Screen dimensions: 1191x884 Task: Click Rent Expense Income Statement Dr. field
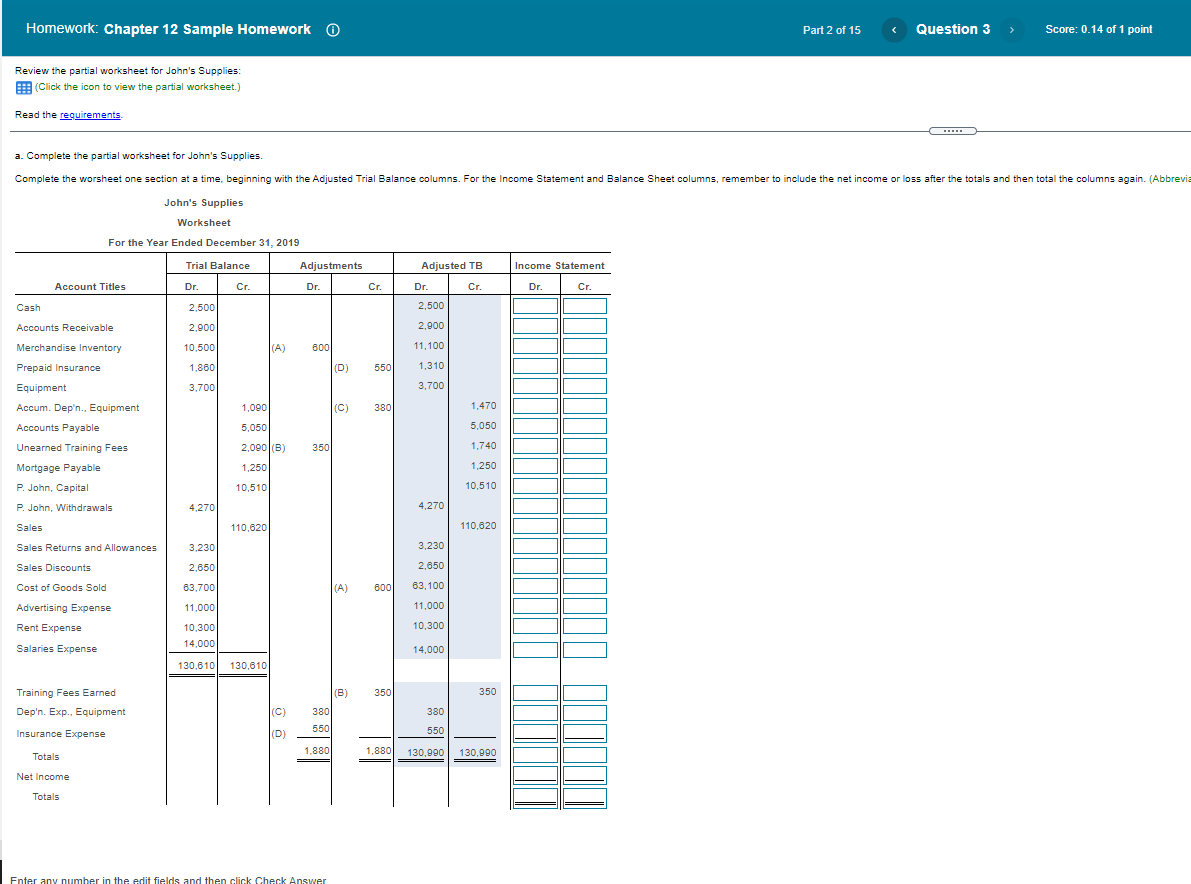(535, 626)
